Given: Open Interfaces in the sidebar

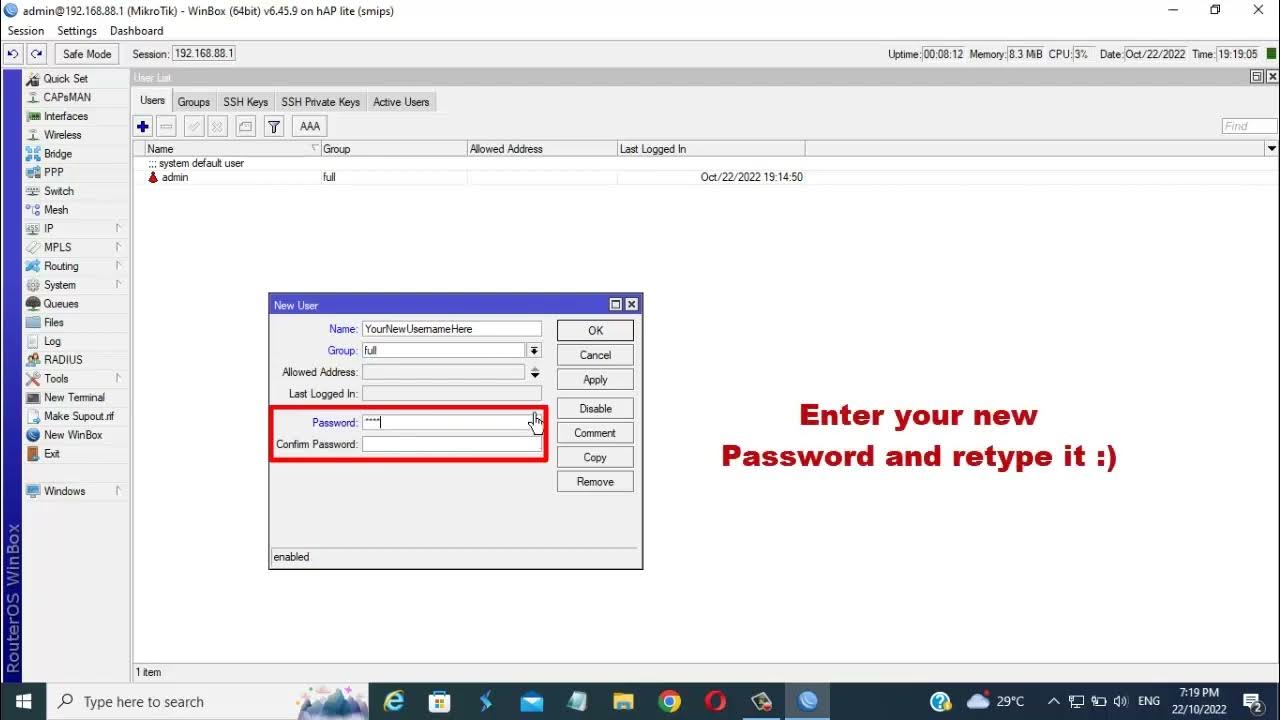Looking at the screenshot, I should tap(65, 116).
